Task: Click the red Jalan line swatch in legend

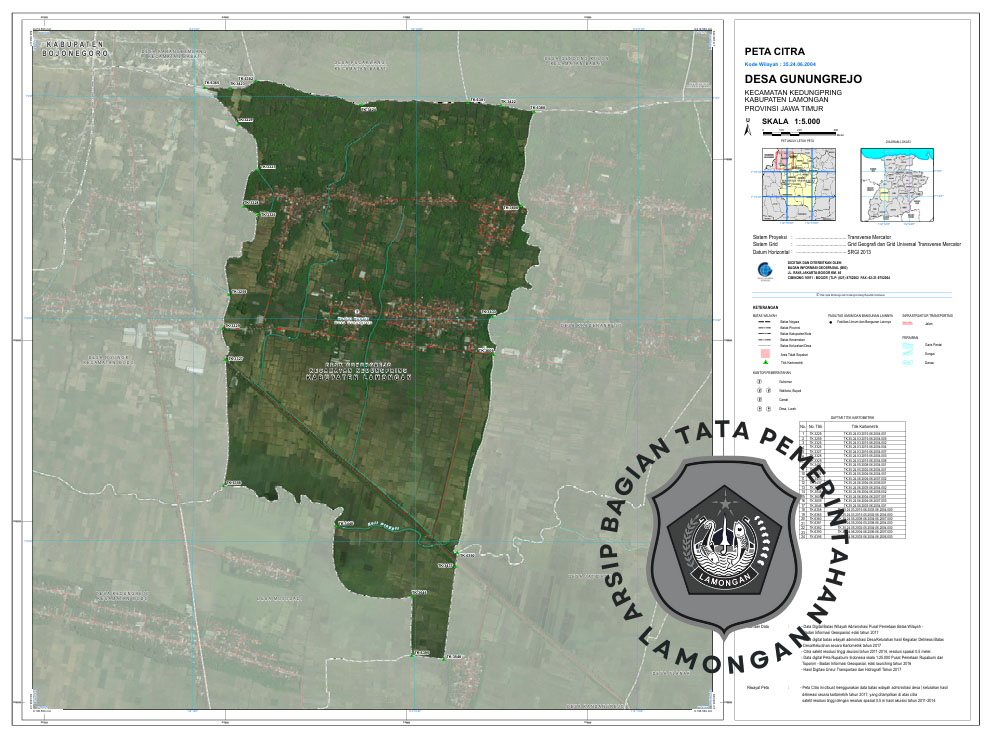Action: (x=909, y=323)
